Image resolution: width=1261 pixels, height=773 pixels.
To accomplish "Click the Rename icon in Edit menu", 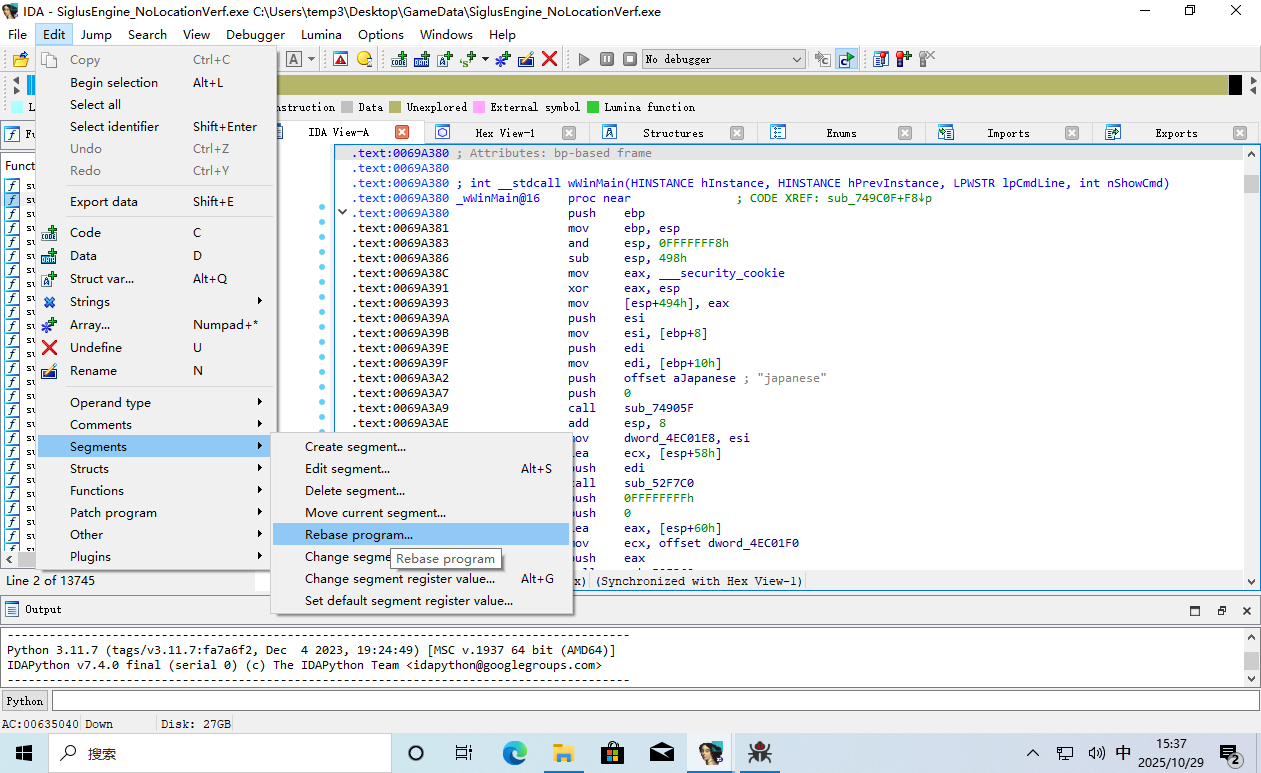I will click(49, 371).
